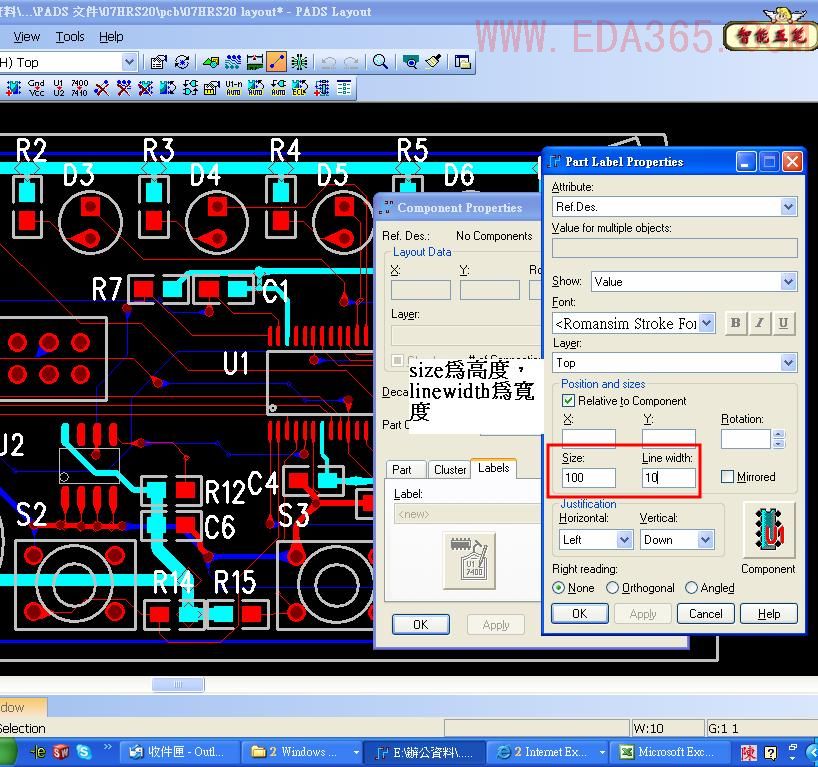Viewport: 818px width, 767px height.
Task: Click the Size input field
Action: tap(588, 478)
